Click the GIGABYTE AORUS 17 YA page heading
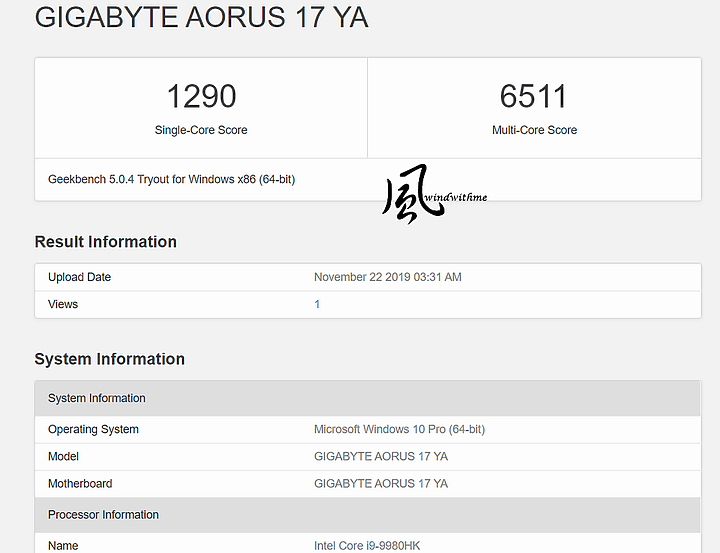Image resolution: width=720 pixels, height=553 pixels. [202, 17]
